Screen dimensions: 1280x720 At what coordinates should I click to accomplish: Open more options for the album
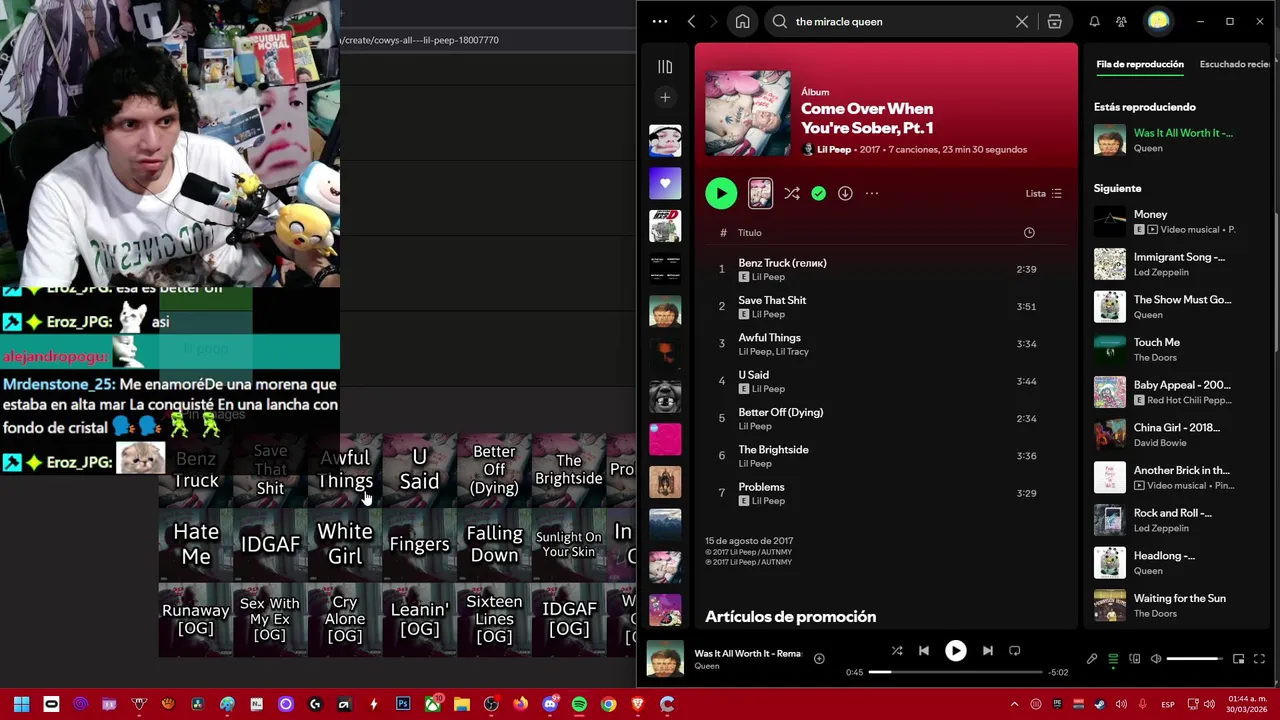coord(872,193)
